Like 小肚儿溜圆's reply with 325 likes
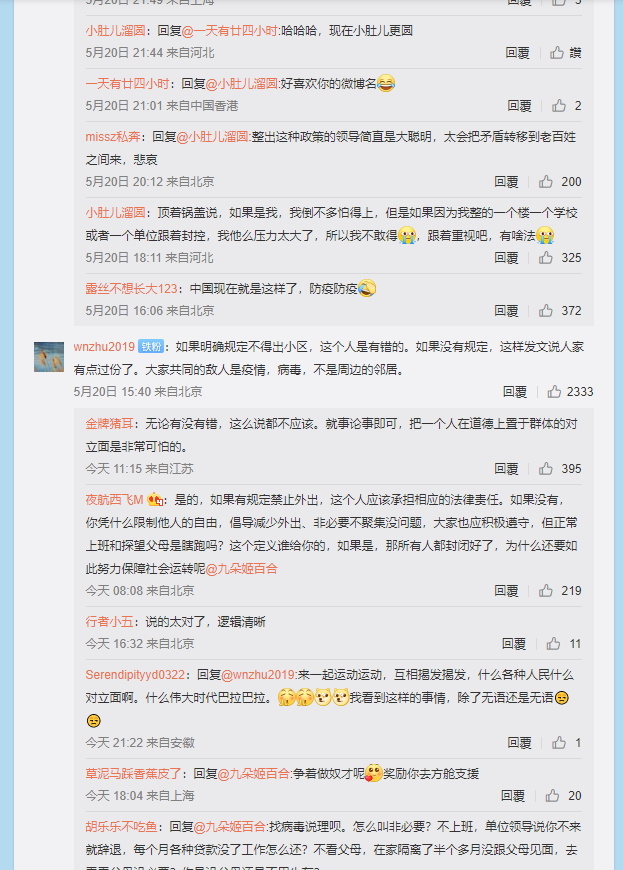The width and height of the screenshot is (623, 870). click(x=545, y=257)
